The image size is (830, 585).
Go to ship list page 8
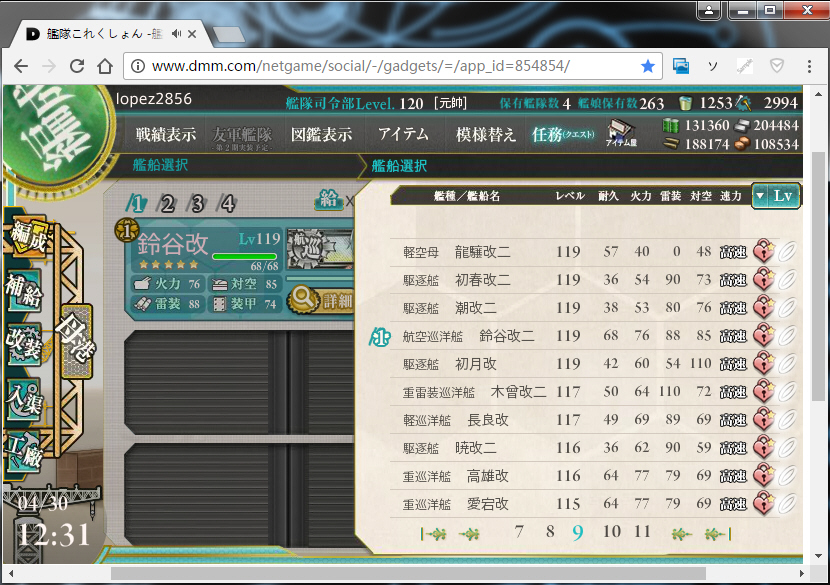coord(550,532)
